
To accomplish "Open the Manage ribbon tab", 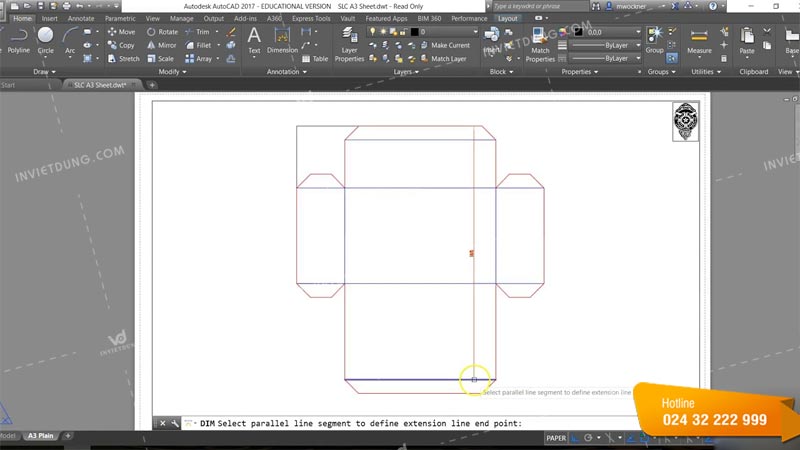I will tap(181, 18).
